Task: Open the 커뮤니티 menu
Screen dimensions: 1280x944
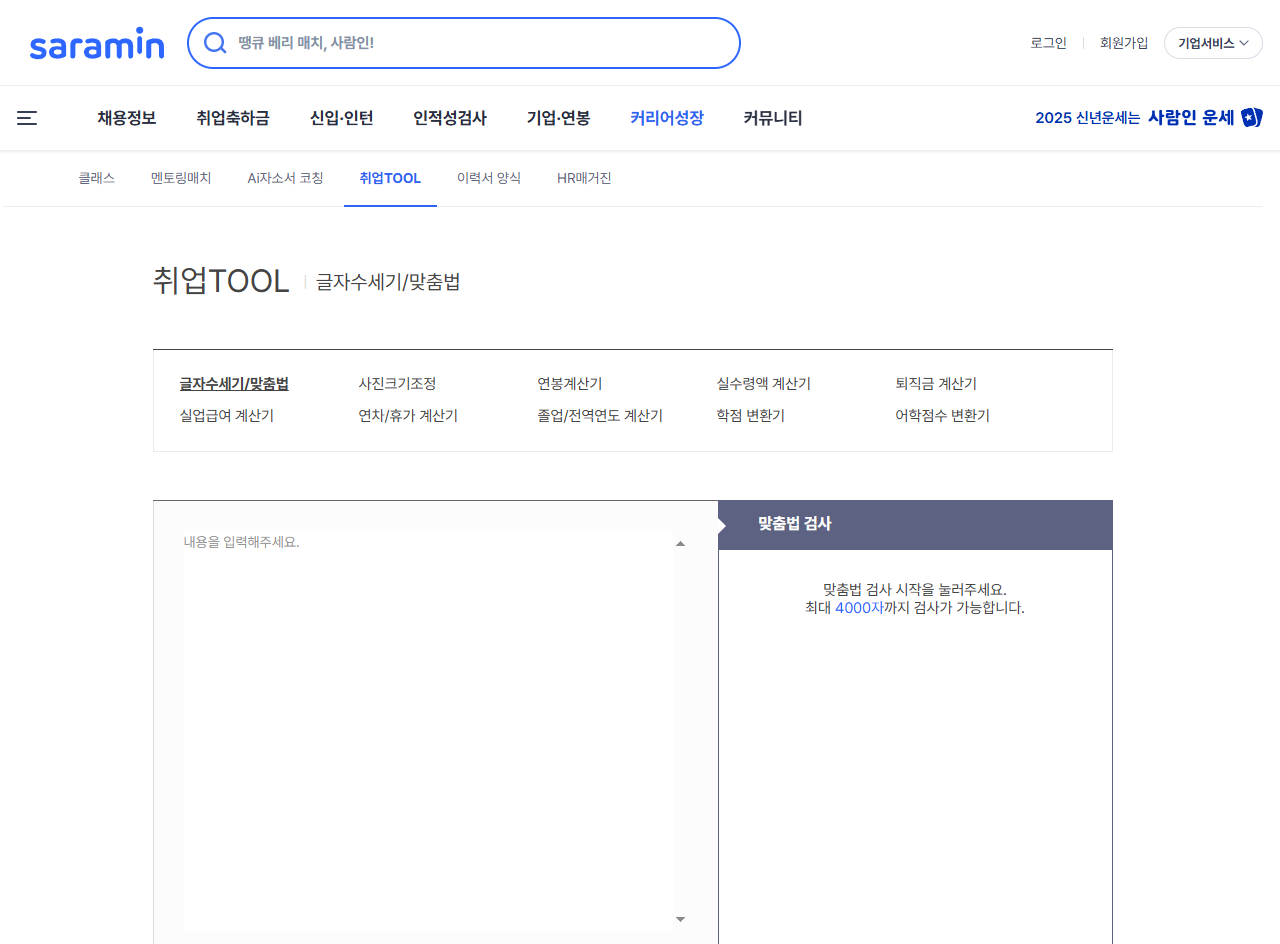Action: coord(772,118)
